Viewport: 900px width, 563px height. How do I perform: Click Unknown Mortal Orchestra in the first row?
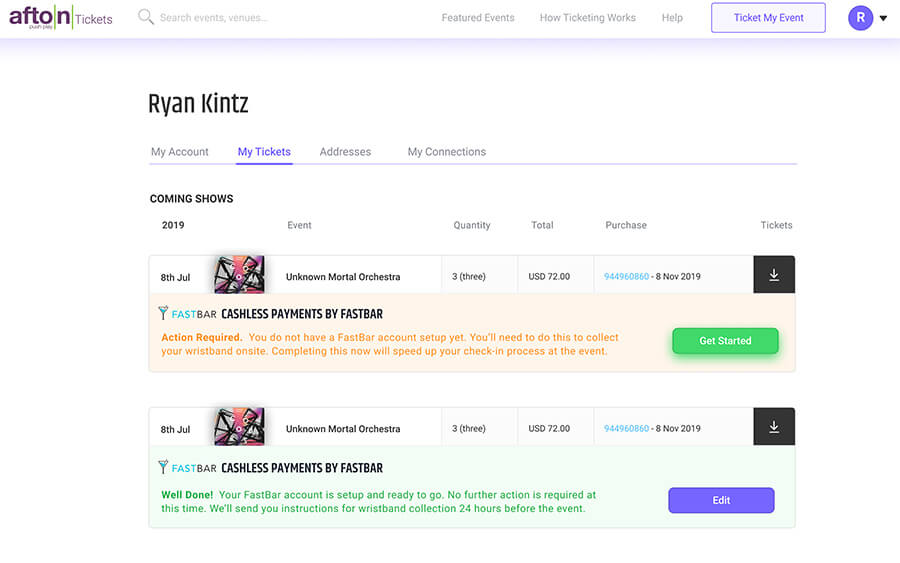click(x=343, y=277)
